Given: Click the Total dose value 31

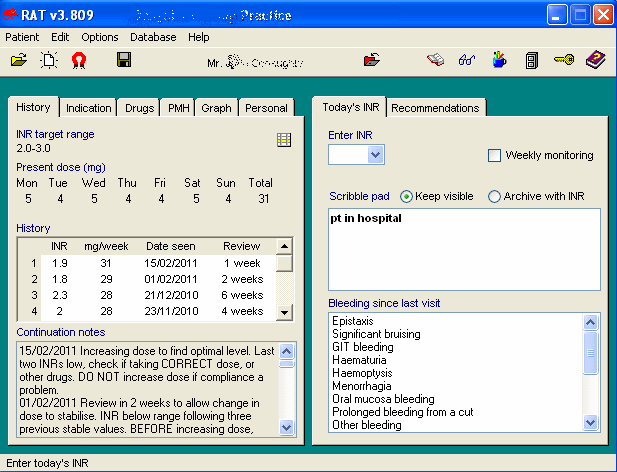Looking at the screenshot, I should coord(264,199).
